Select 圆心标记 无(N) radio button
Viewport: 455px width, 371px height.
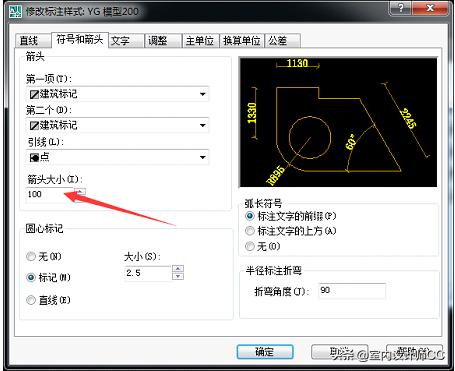click(x=31, y=256)
